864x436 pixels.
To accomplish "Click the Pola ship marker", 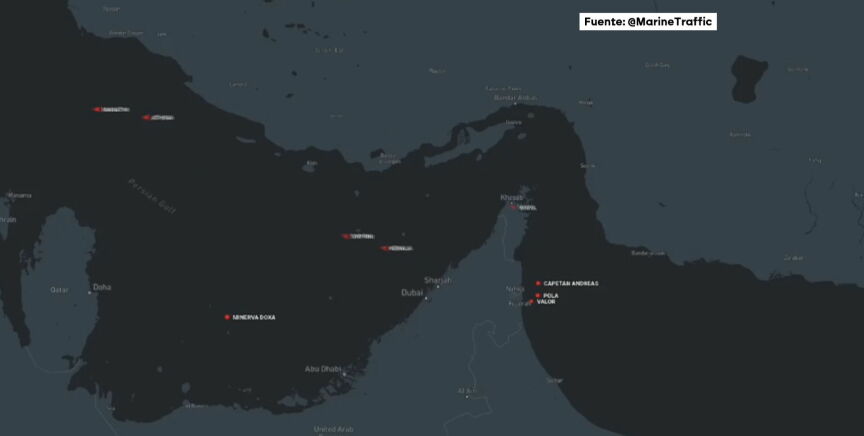I will pos(538,295).
